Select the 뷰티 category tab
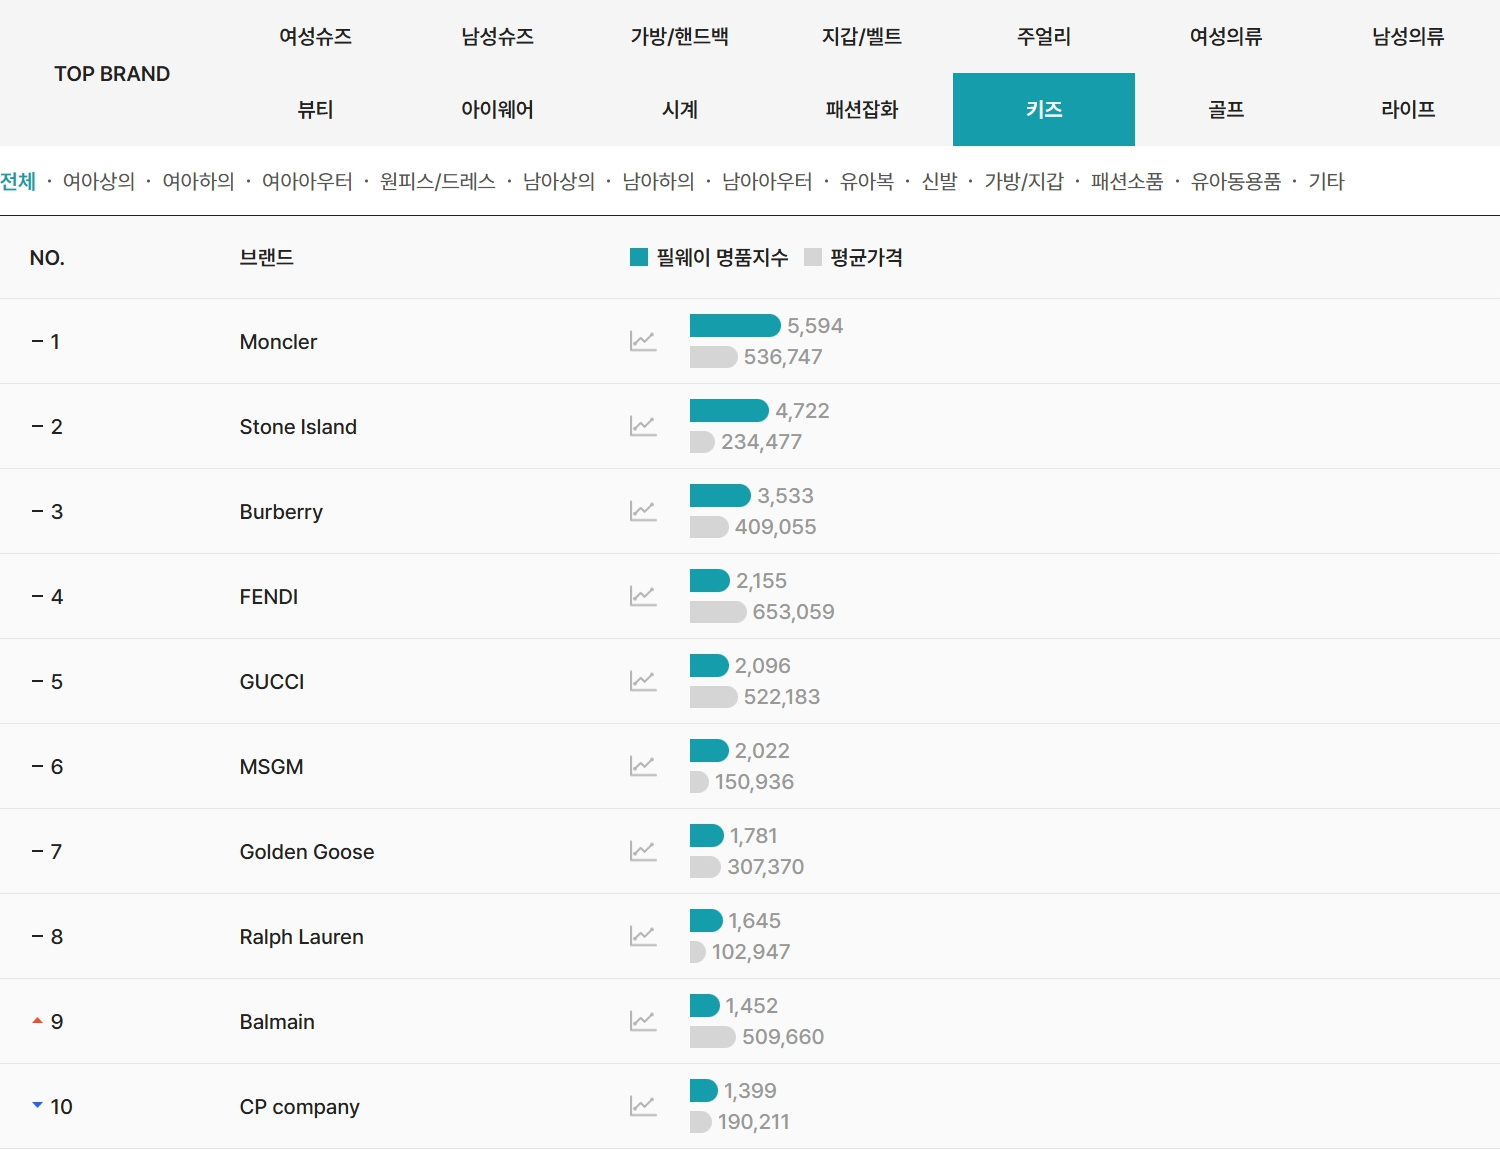 point(316,110)
